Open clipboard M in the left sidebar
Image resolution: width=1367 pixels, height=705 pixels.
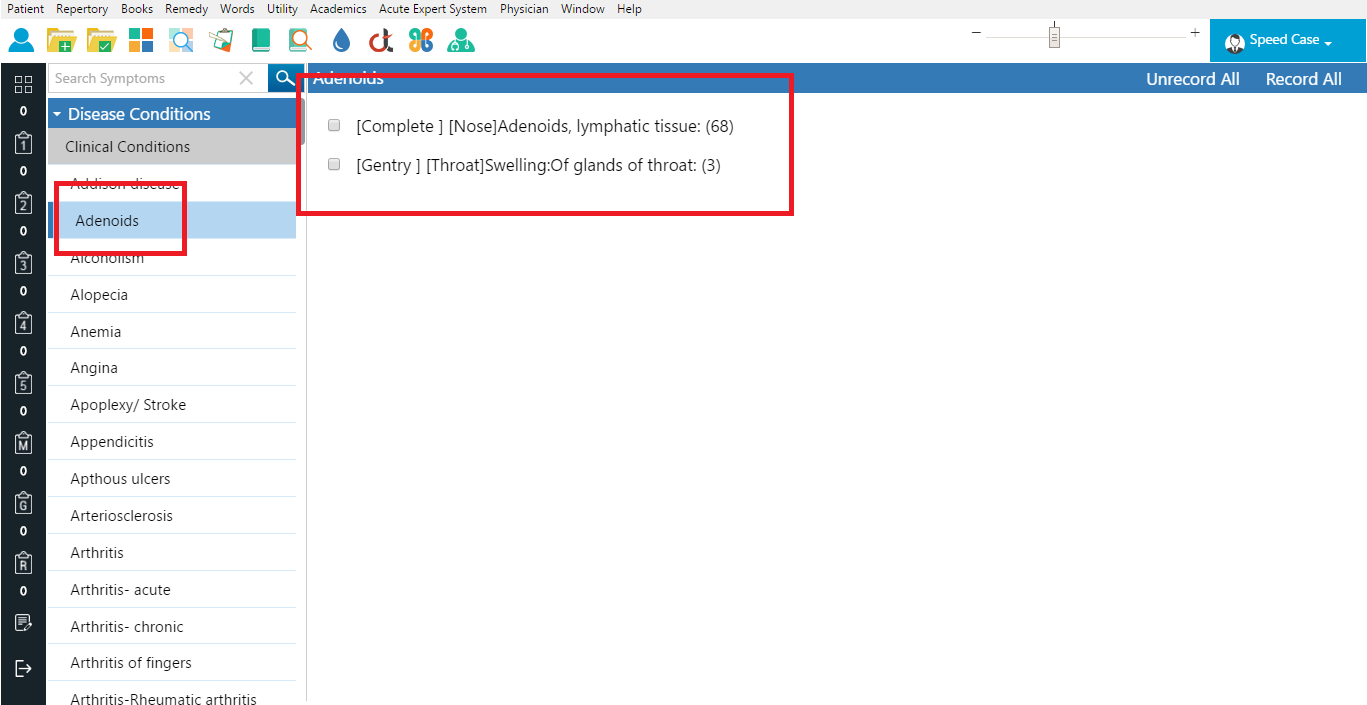pyautogui.click(x=22, y=443)
